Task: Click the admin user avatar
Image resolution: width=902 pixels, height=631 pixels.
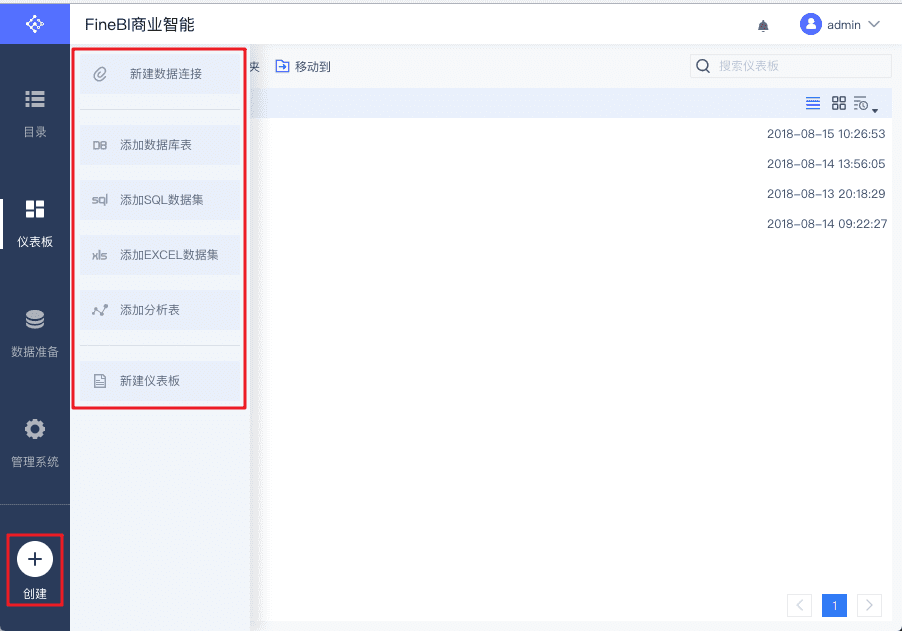Action: 811,24
